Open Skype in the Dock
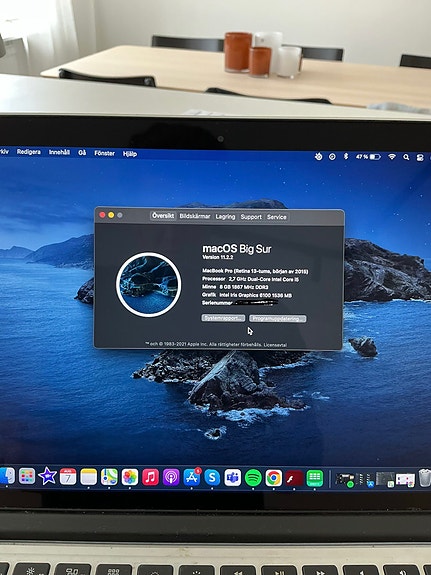Image resolution: width=431 pixels, height=575 pixels. [x=212, y=477]
